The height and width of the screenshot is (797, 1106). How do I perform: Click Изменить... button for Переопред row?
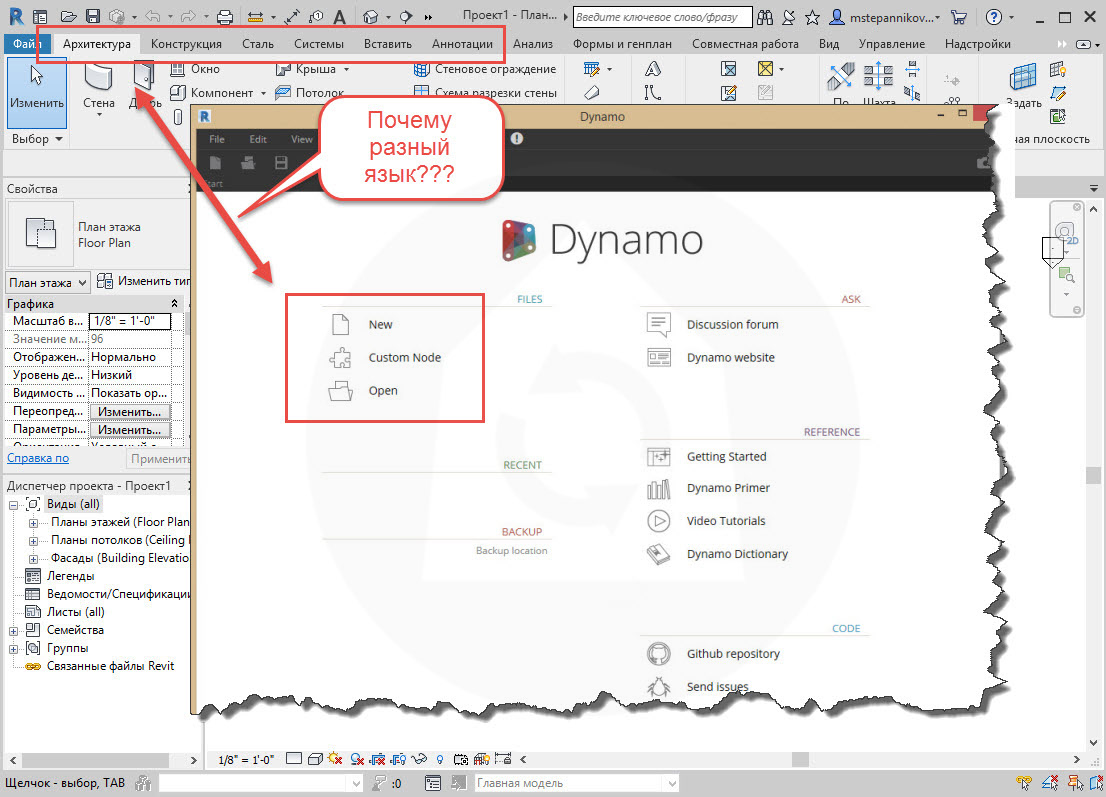(x=130, y=411)
